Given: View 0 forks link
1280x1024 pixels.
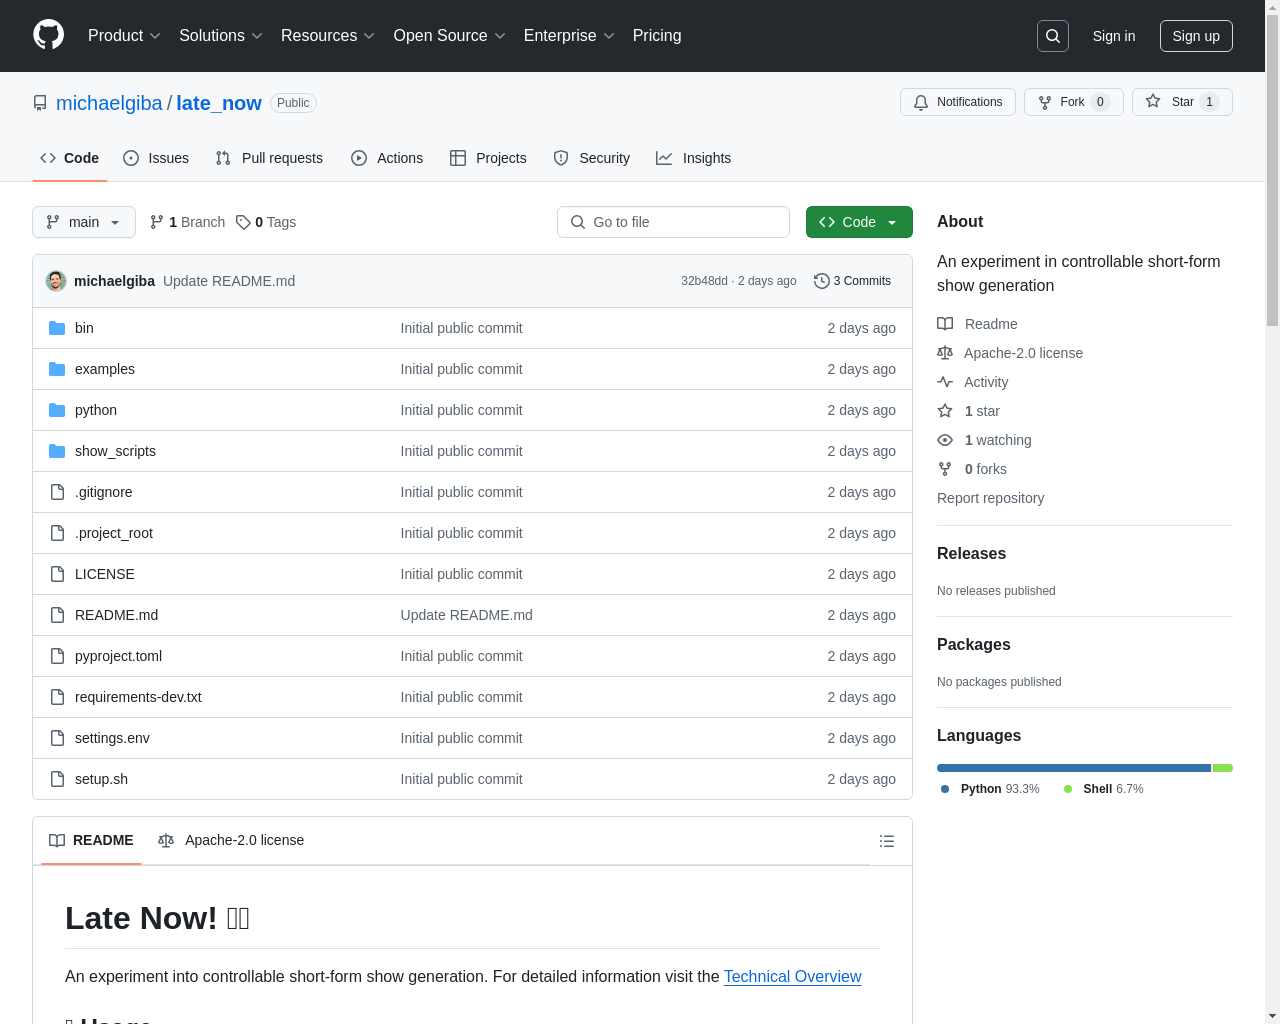Looking at the screenshot, I should point(972,469).
